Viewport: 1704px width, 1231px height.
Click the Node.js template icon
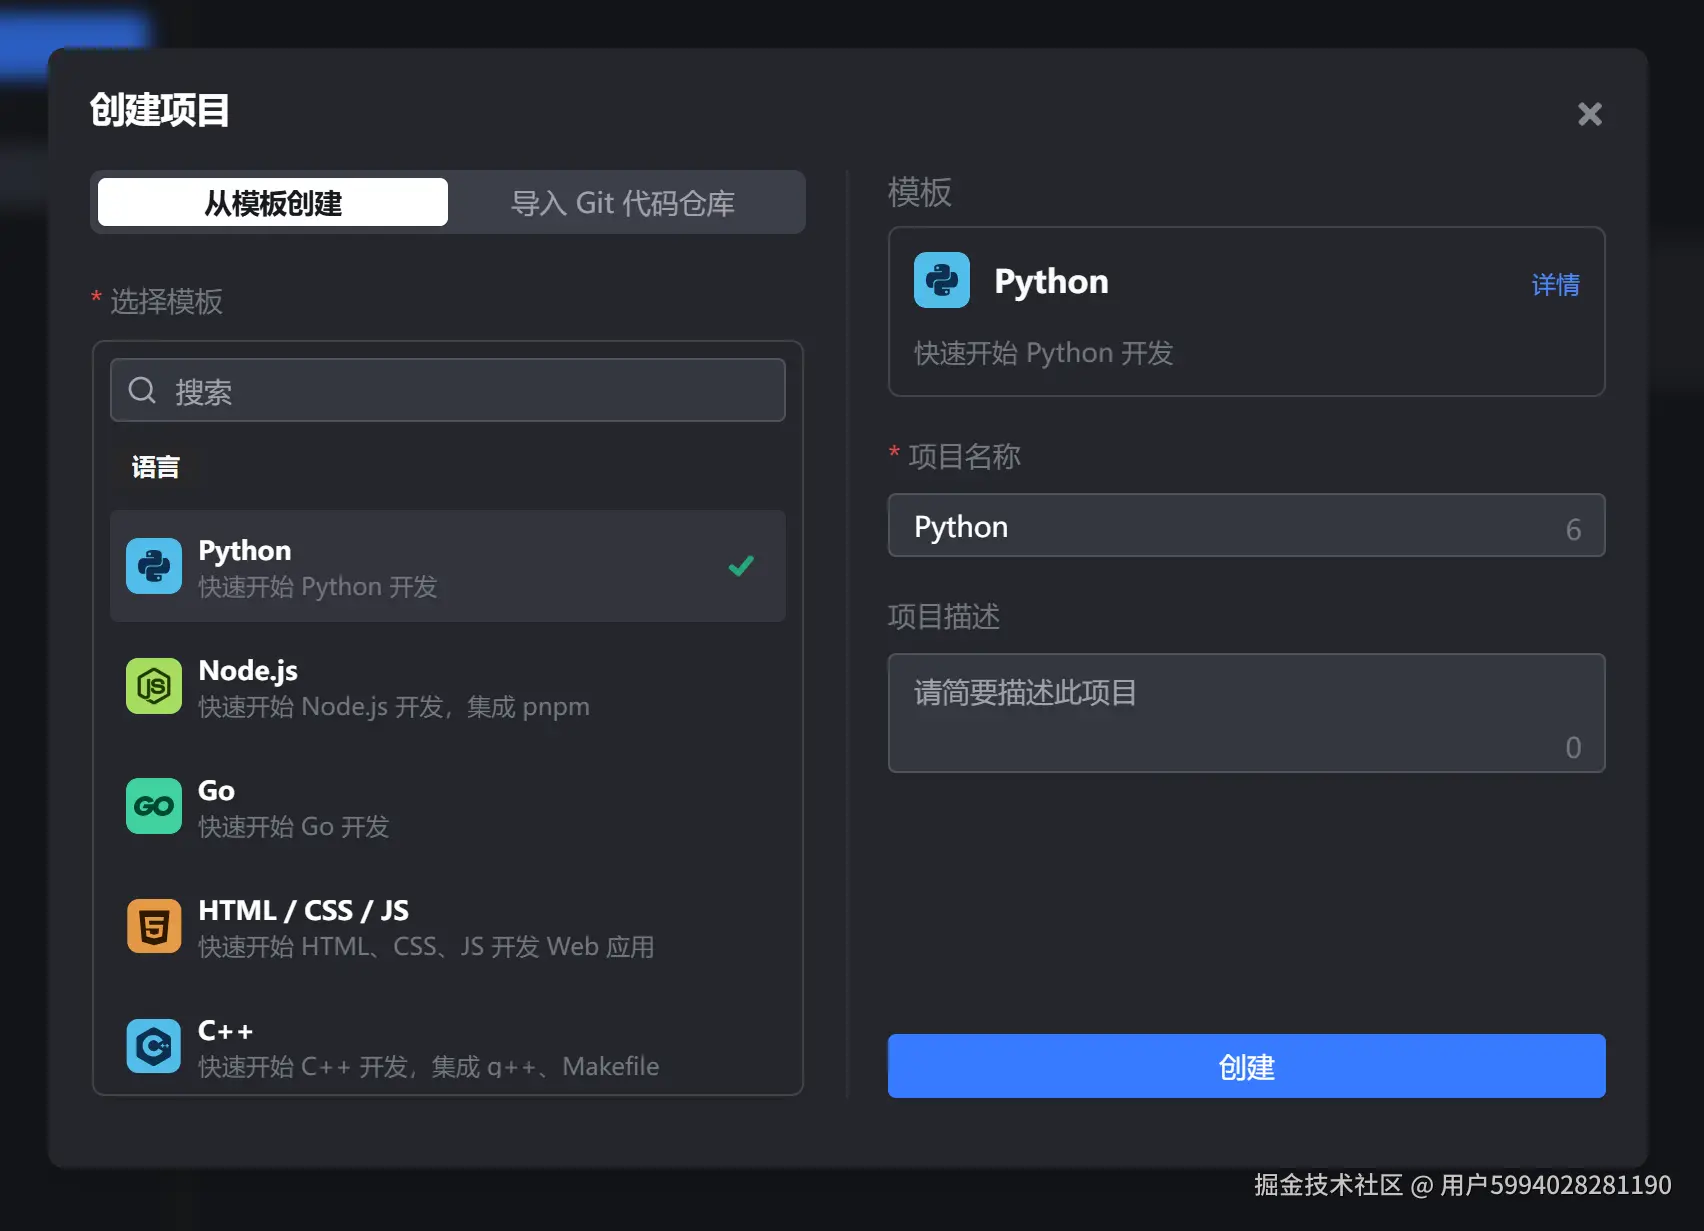[x=154, y=686]
